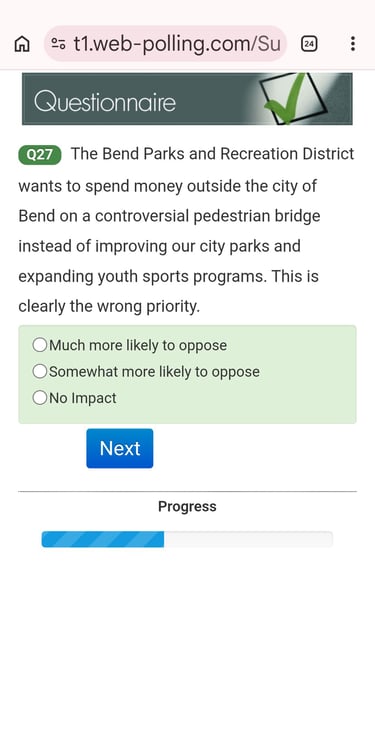375x753 pixels.
Task: Click the Questionnaire banner title
Action: coord(105,102)
